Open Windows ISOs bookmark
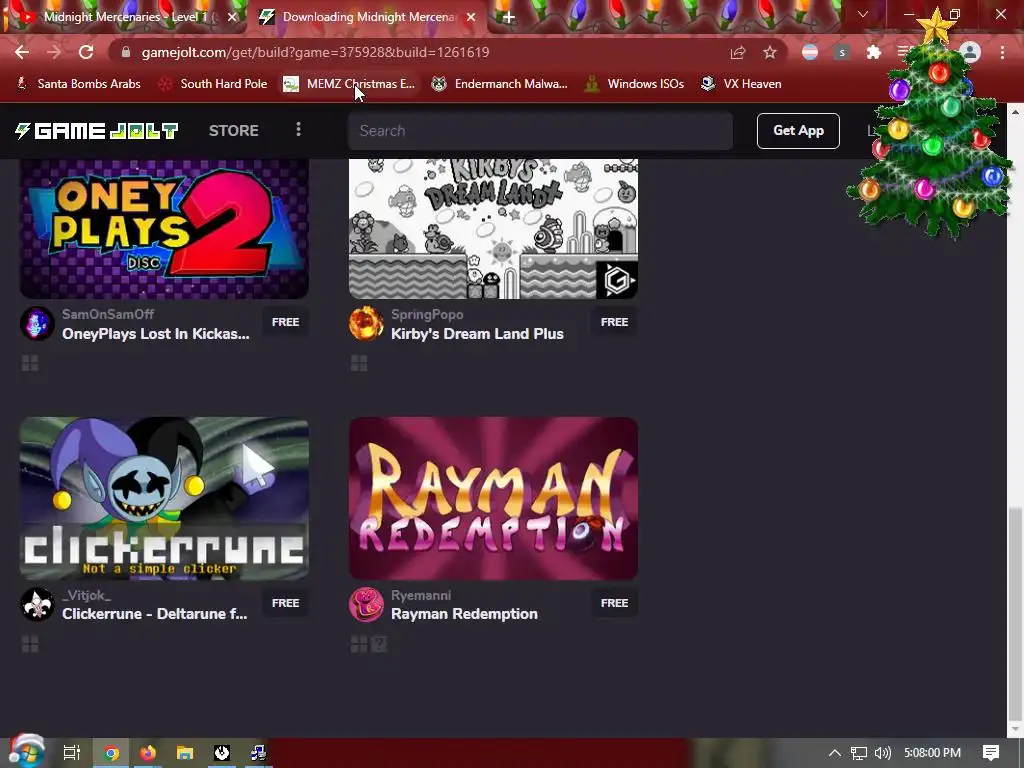This screenshot has width=1024, height=768. [x=635, y=84]
